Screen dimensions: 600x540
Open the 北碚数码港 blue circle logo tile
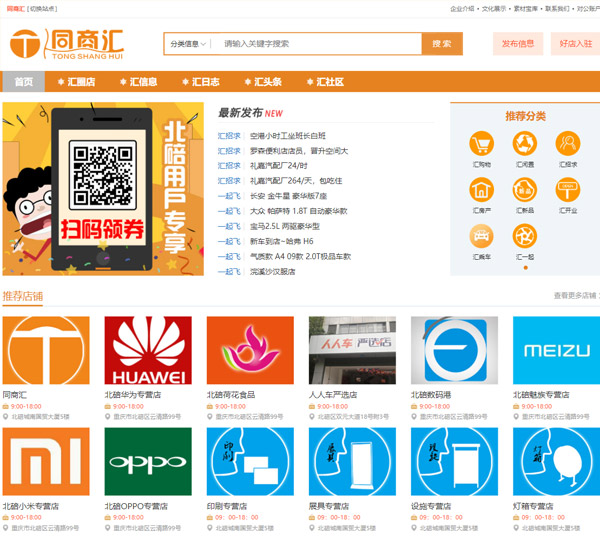pos(455,350)
